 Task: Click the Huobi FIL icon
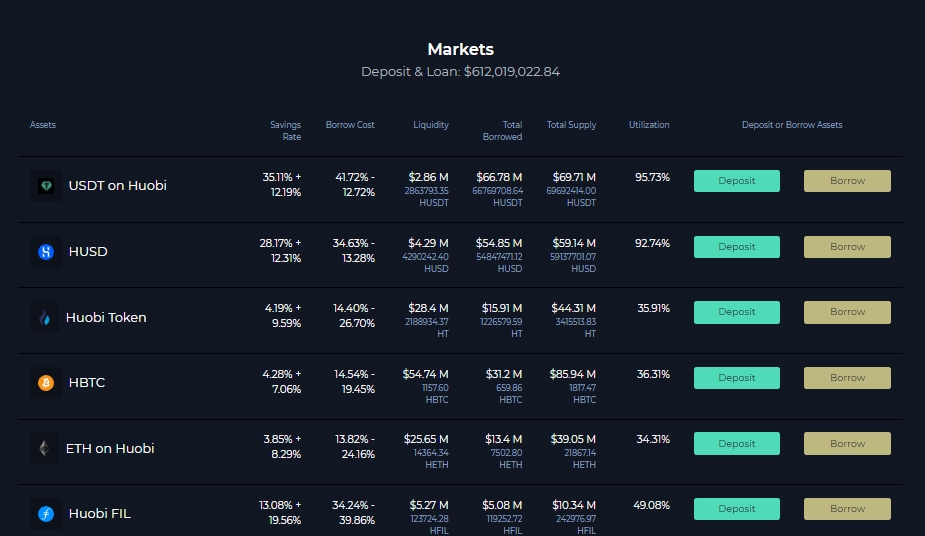(46, 514)
